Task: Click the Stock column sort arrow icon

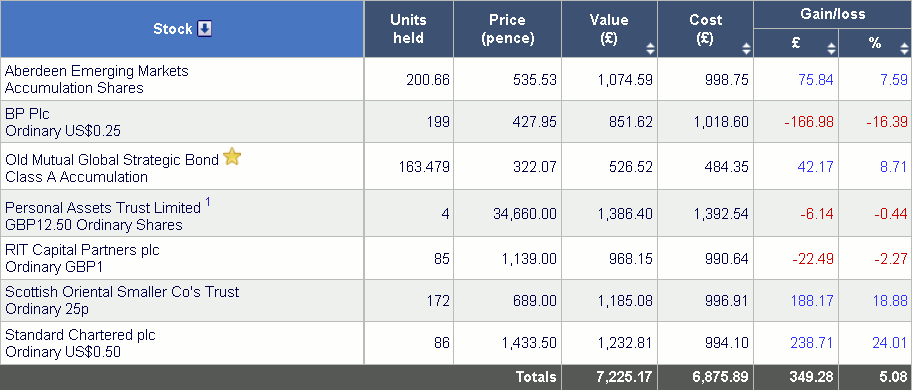Action: 204,28
